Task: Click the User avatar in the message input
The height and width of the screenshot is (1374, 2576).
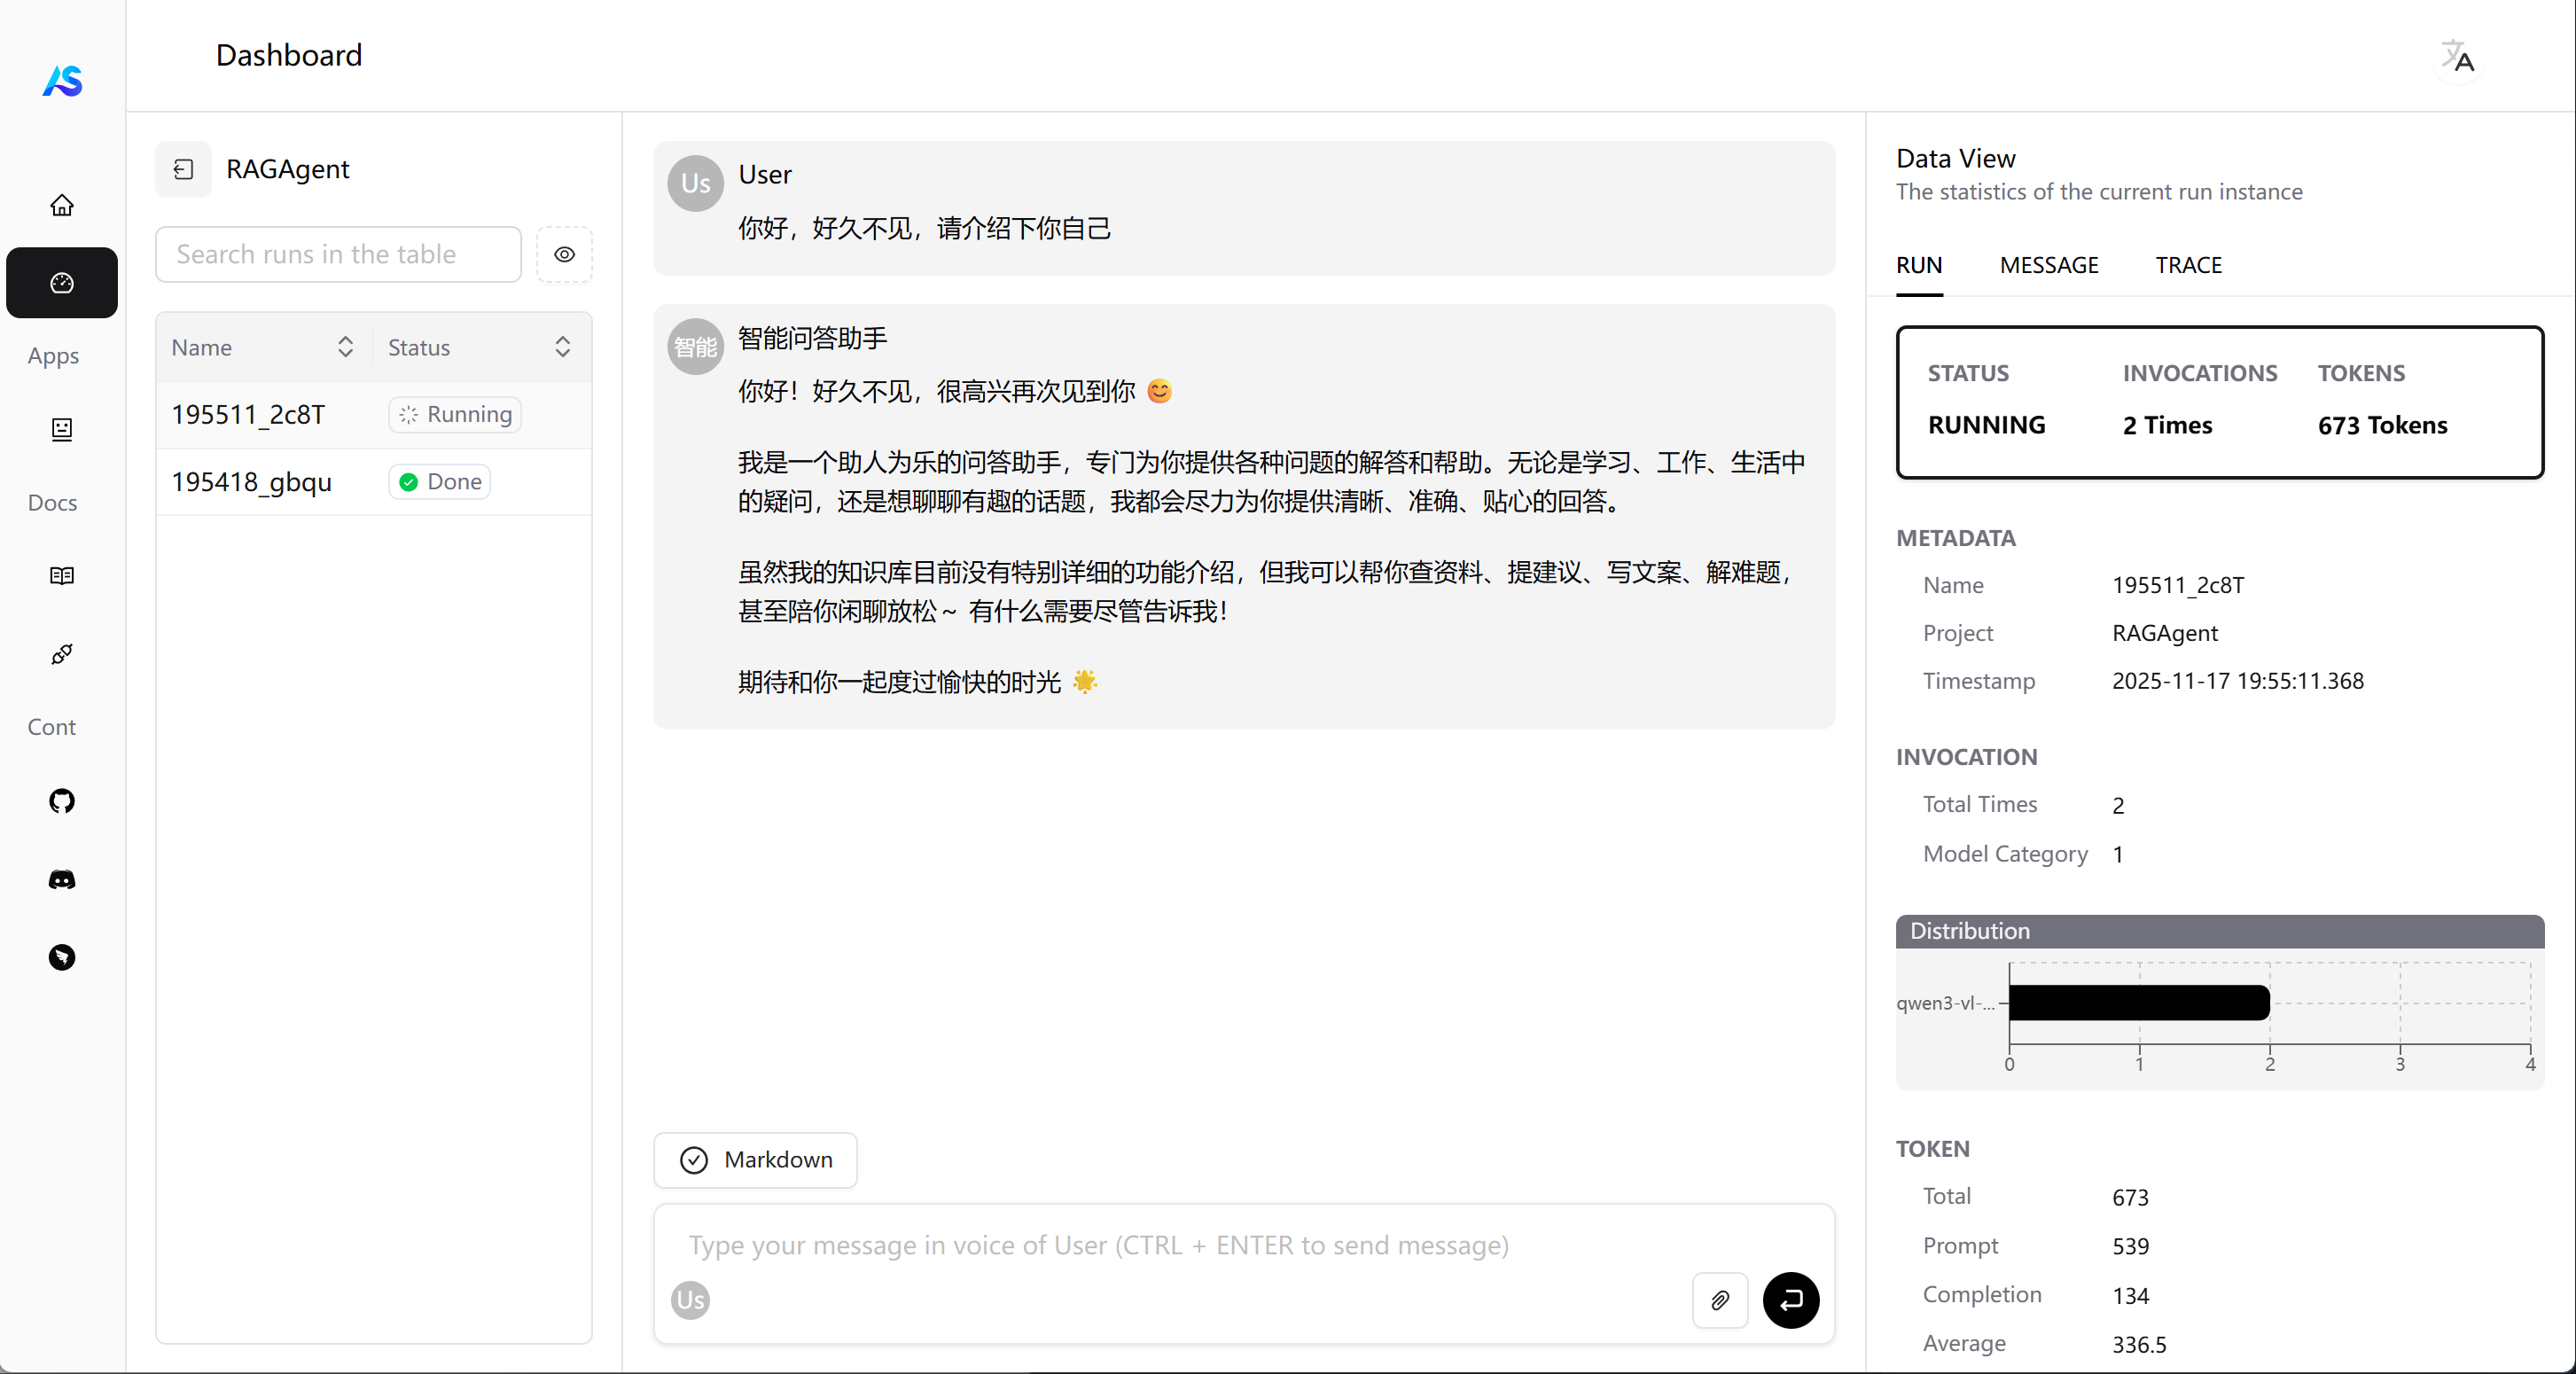Action: click(x=690, y=1300)
